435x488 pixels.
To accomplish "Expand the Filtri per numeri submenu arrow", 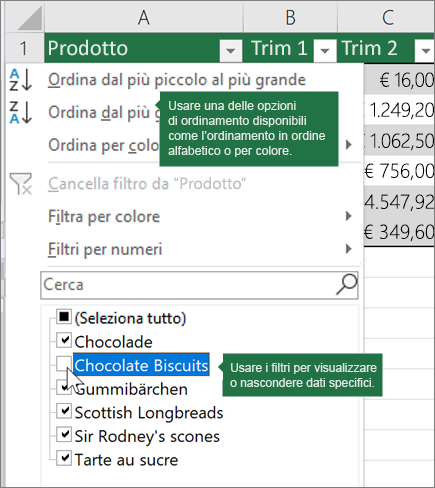I will point(349,249).
